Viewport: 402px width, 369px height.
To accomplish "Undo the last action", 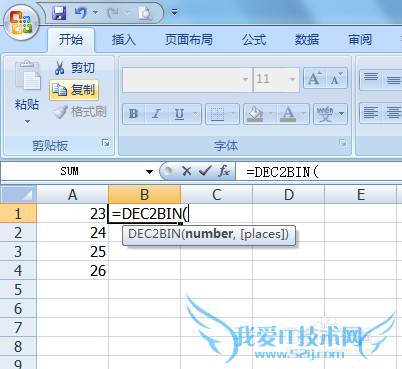I will click(x=81, y=13).
